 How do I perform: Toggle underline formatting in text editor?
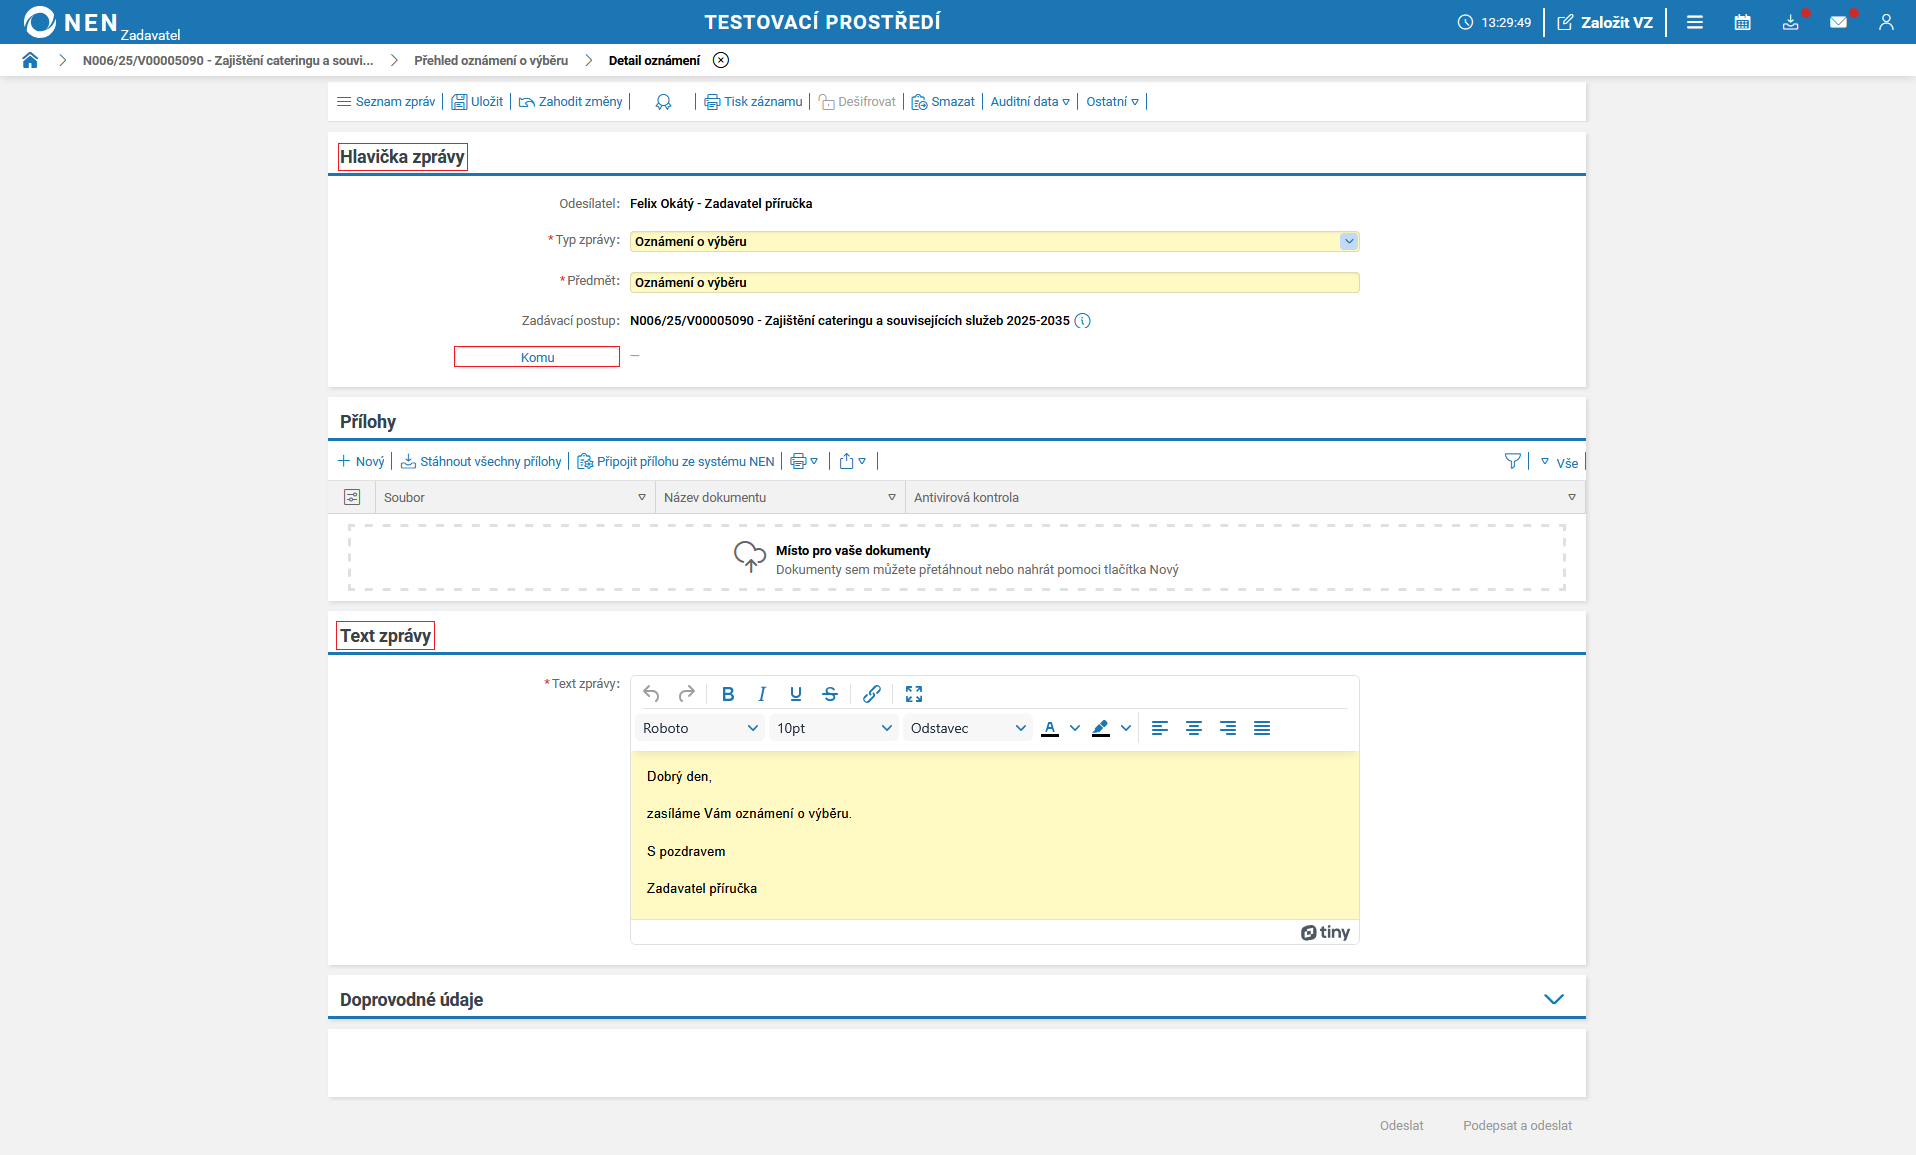point(796,694)
